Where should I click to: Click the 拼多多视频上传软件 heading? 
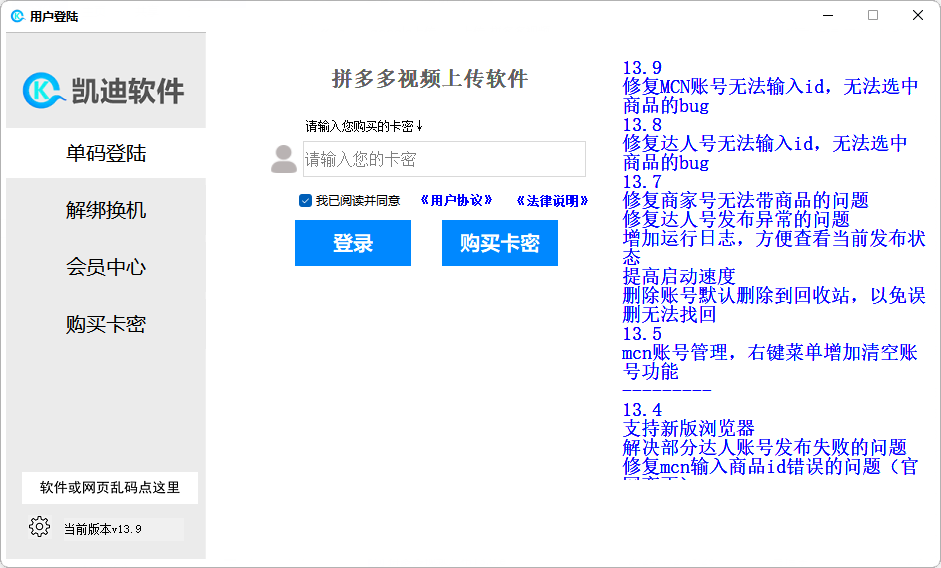430,79
